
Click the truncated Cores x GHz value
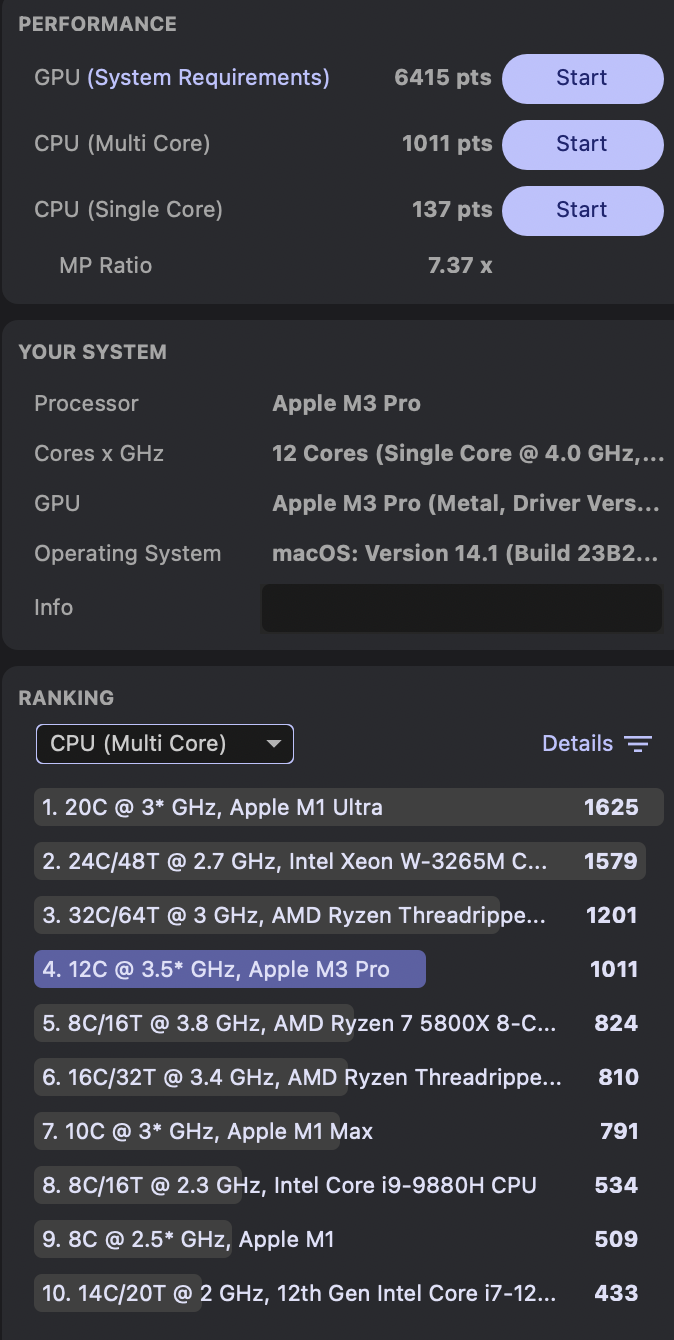[x=468, y=454]
